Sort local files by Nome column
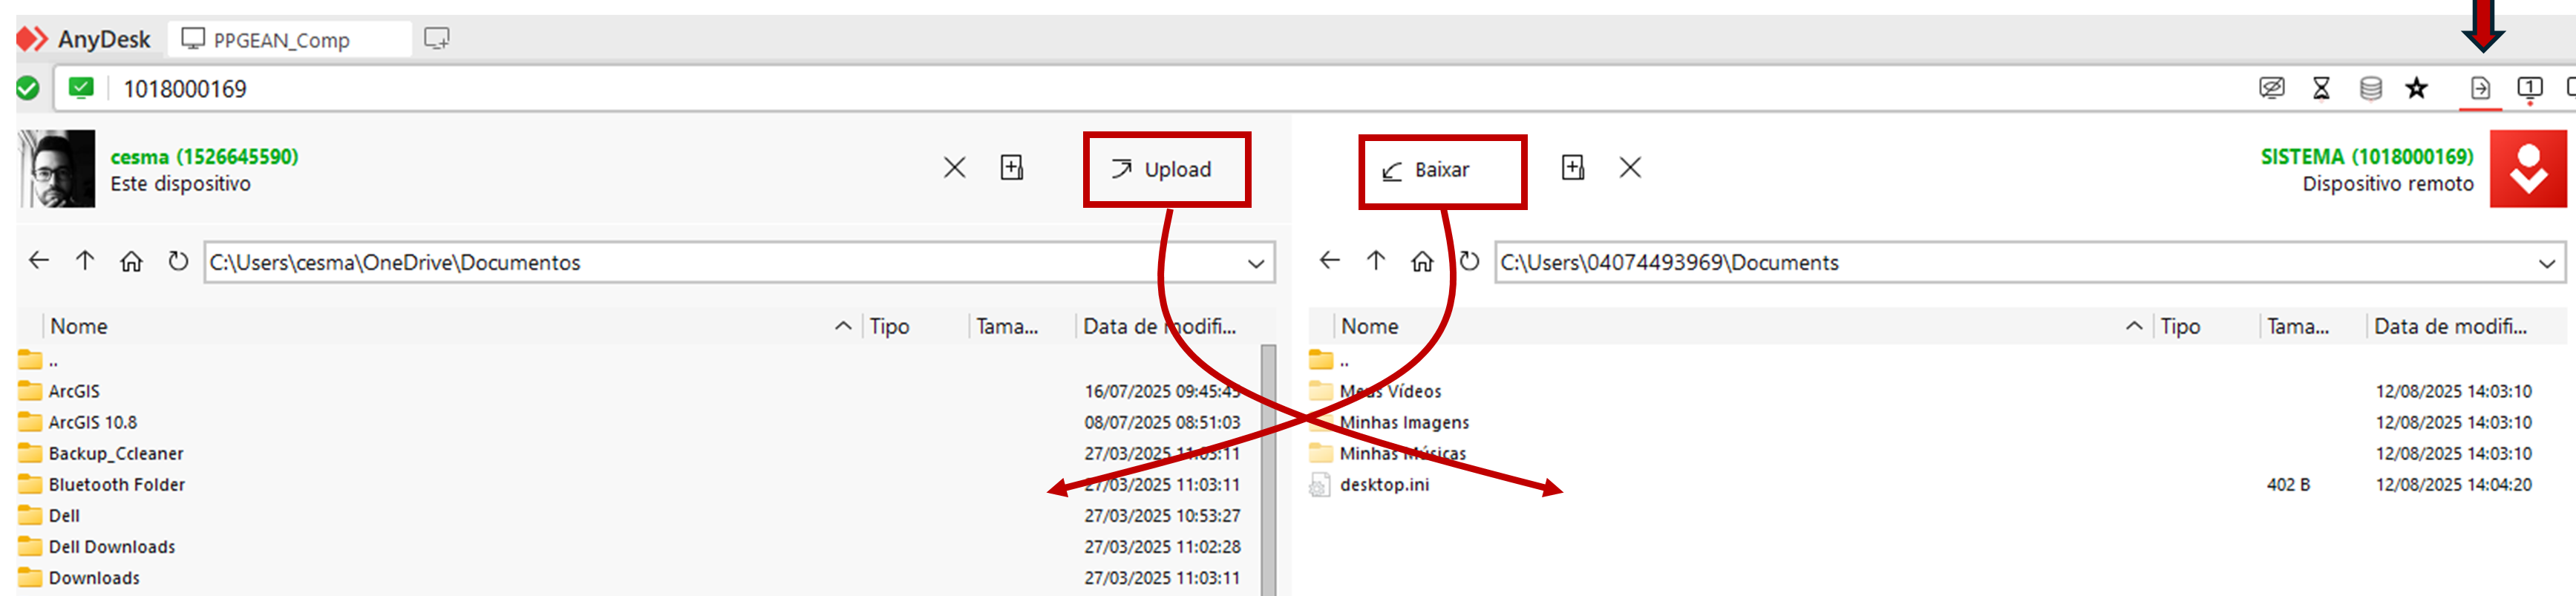Screen dimensions: 2576x596 tap(79, 326)
